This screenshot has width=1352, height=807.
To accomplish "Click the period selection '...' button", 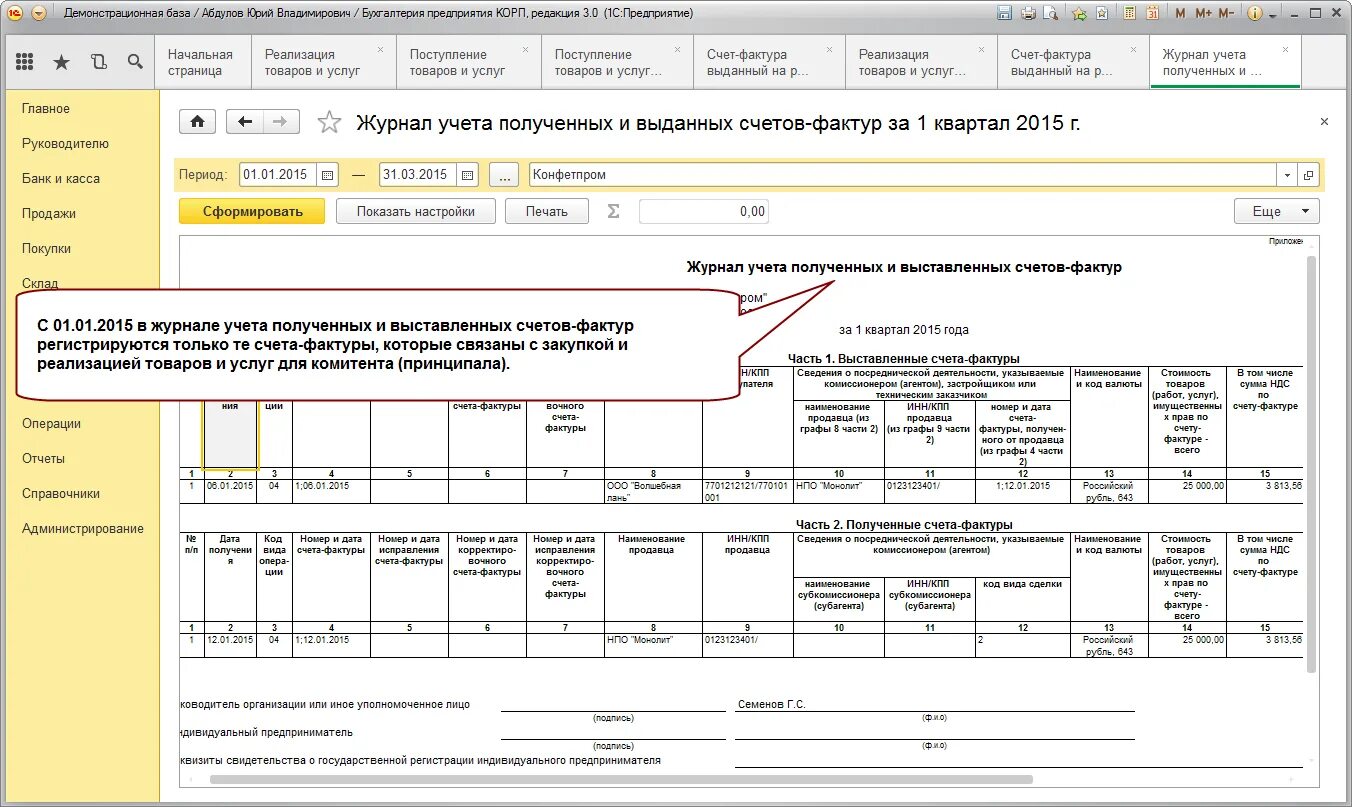I will tap(504, 174).
